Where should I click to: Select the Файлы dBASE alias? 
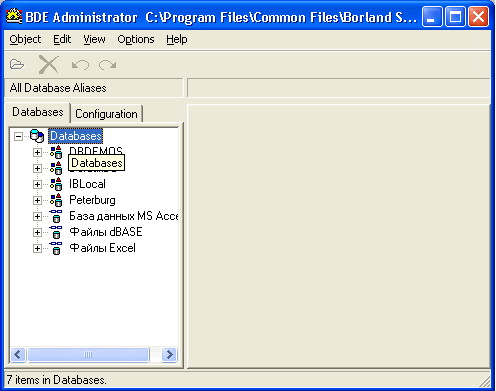pos(106,232)
